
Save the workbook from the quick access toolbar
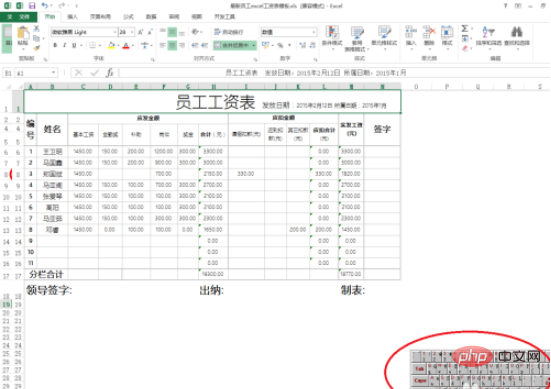point(32,6)
